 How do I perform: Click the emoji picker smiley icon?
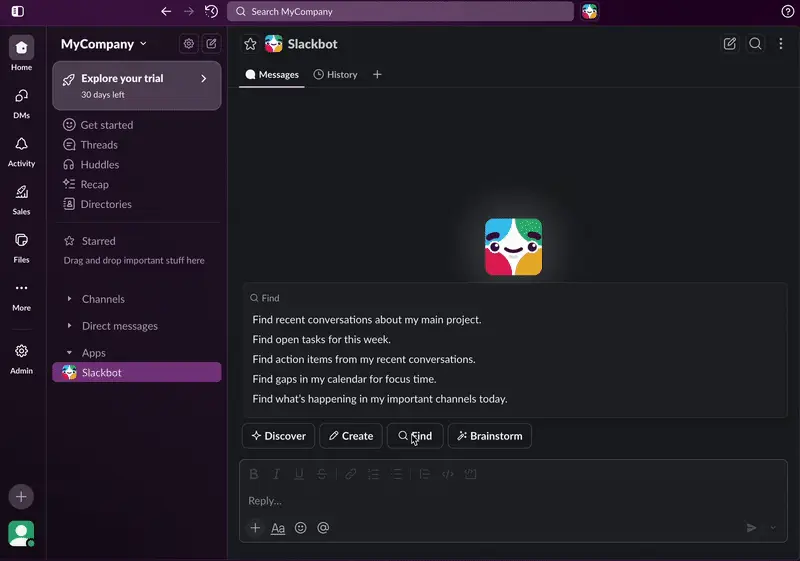click(300, 528)
